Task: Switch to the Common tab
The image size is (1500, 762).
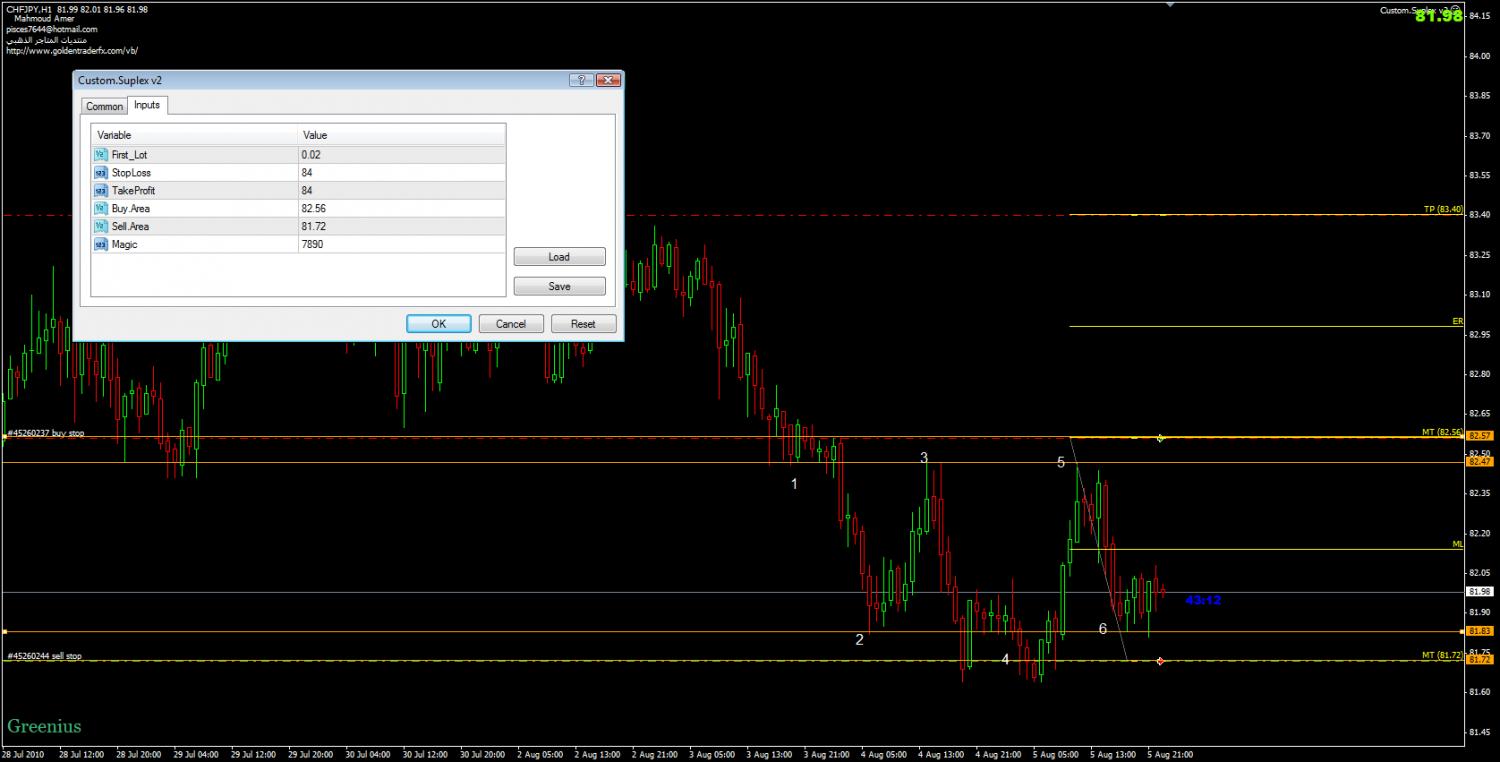Action: (104, 106)
